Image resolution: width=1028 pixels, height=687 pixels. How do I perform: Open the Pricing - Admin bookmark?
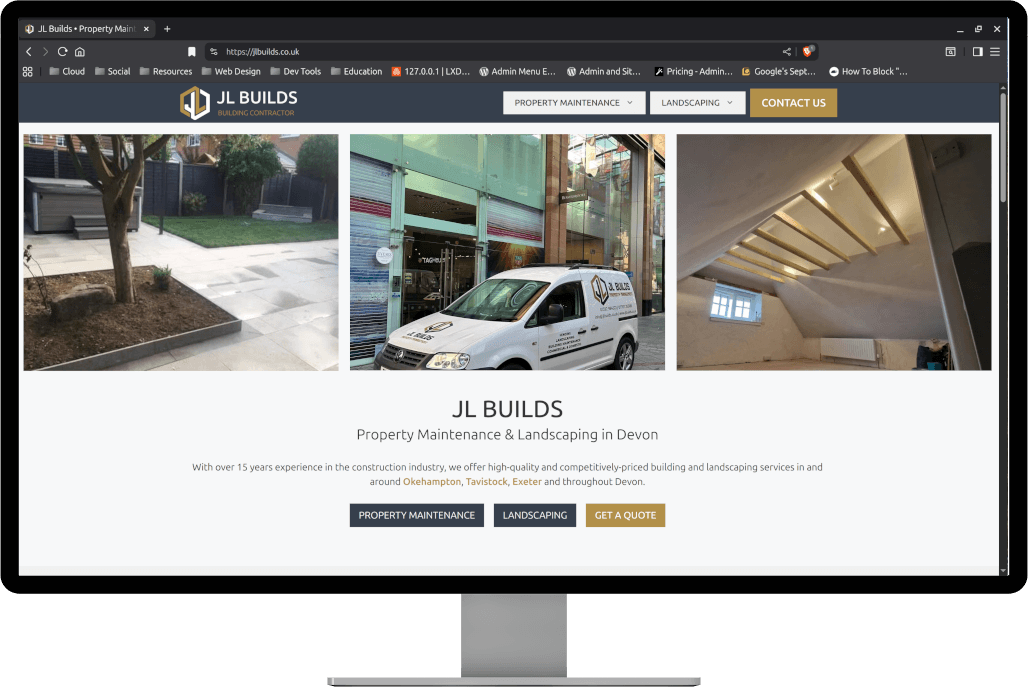click(x=693, y=72)
